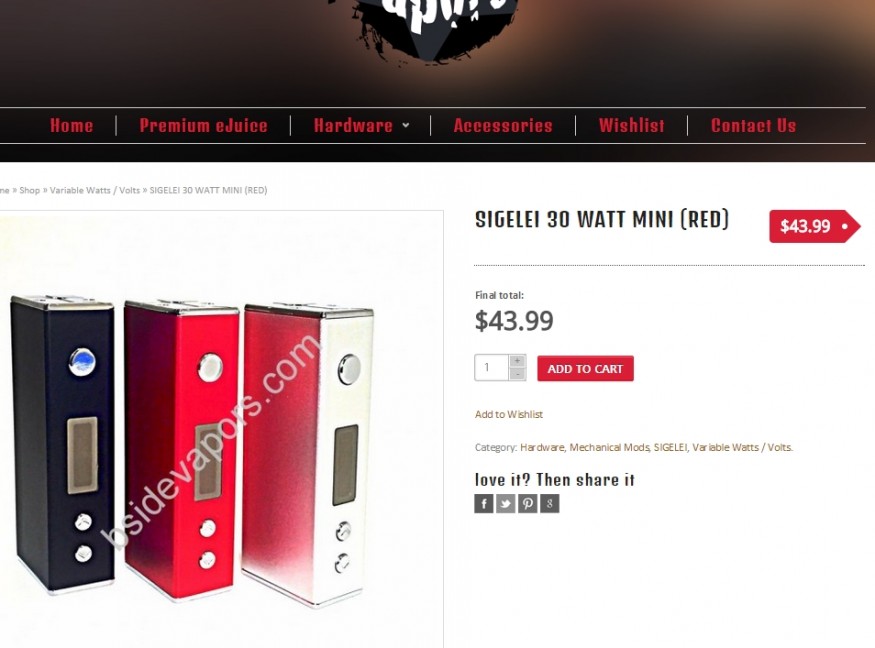Open the Accessories menu item
The image size is (875, 648).
(503, 125)
